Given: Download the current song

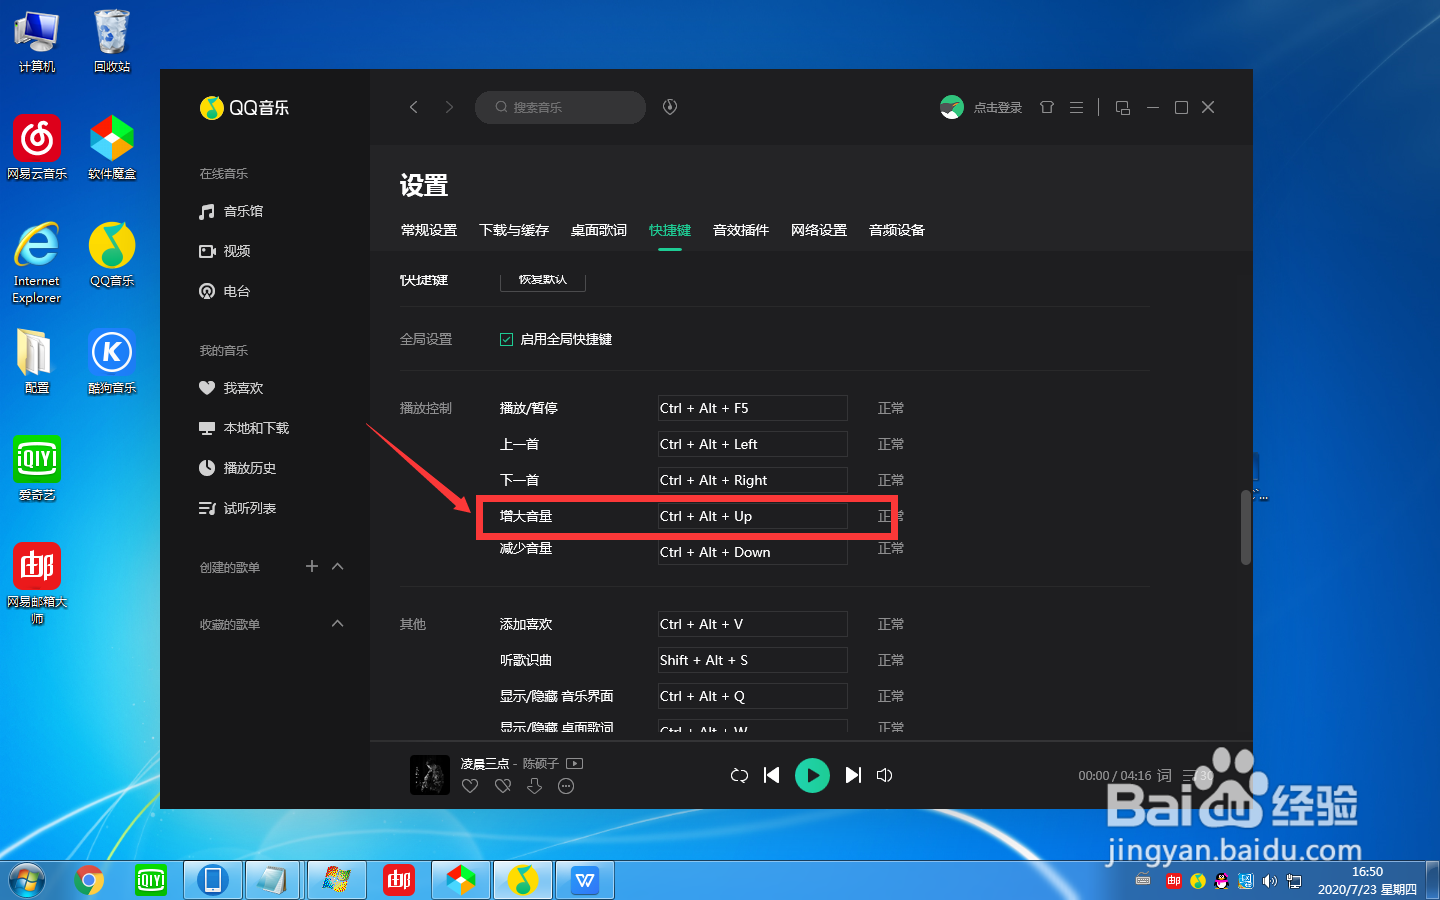Looking at the screenshot, I should [x=535, y=786].
